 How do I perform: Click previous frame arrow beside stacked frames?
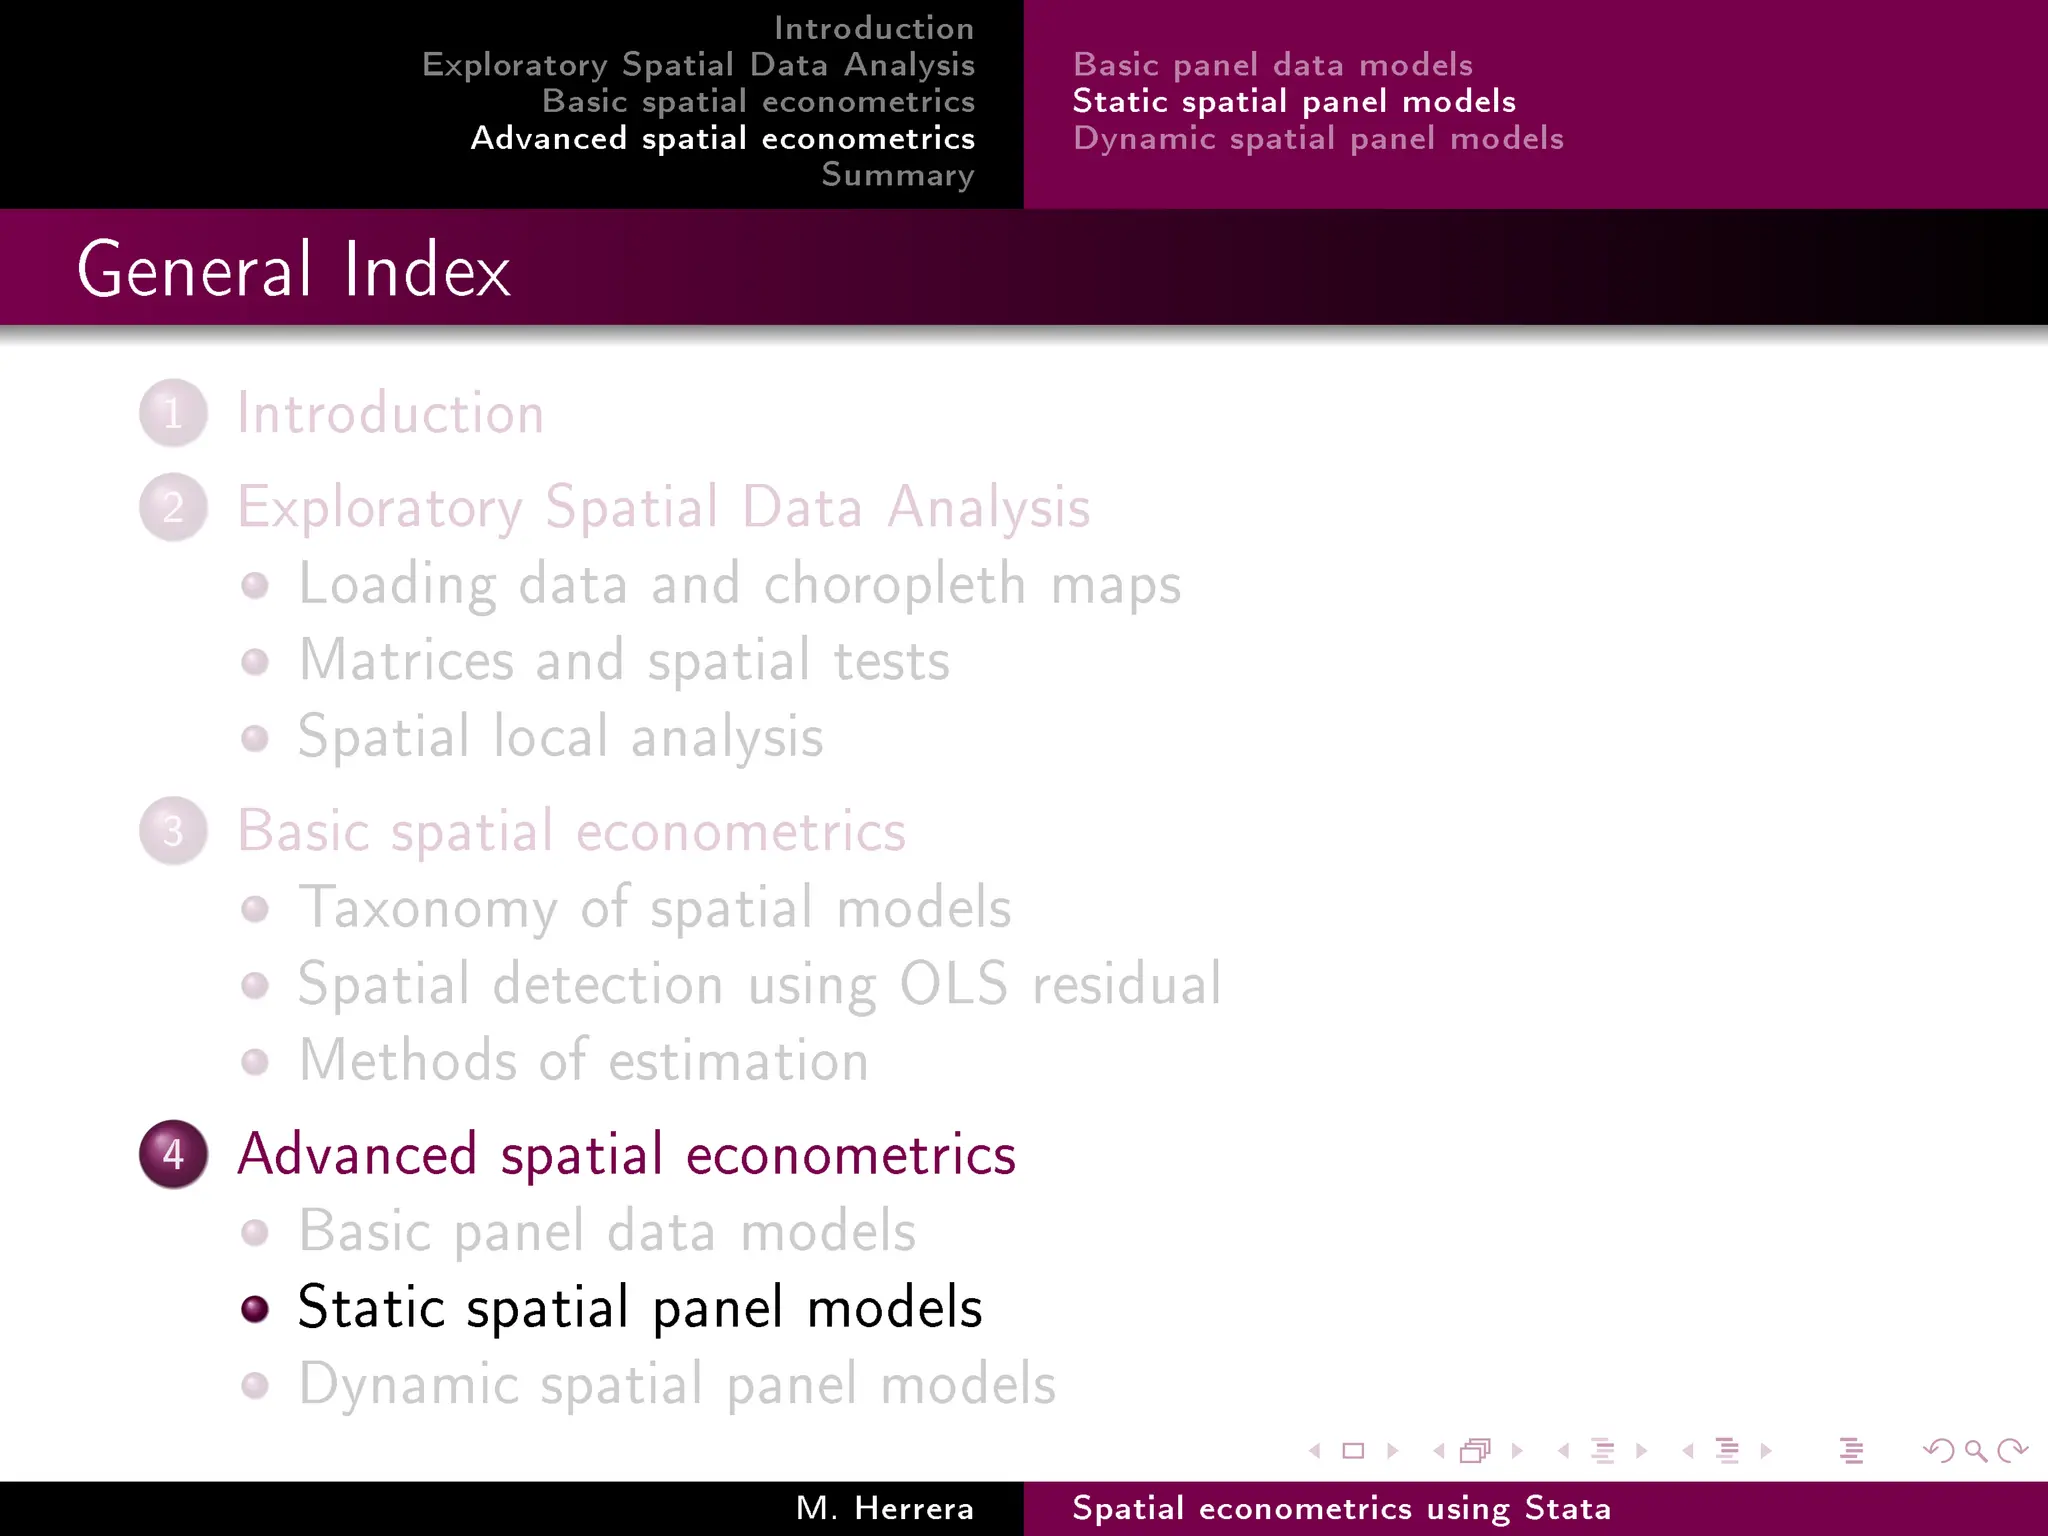point(1439,1451)
